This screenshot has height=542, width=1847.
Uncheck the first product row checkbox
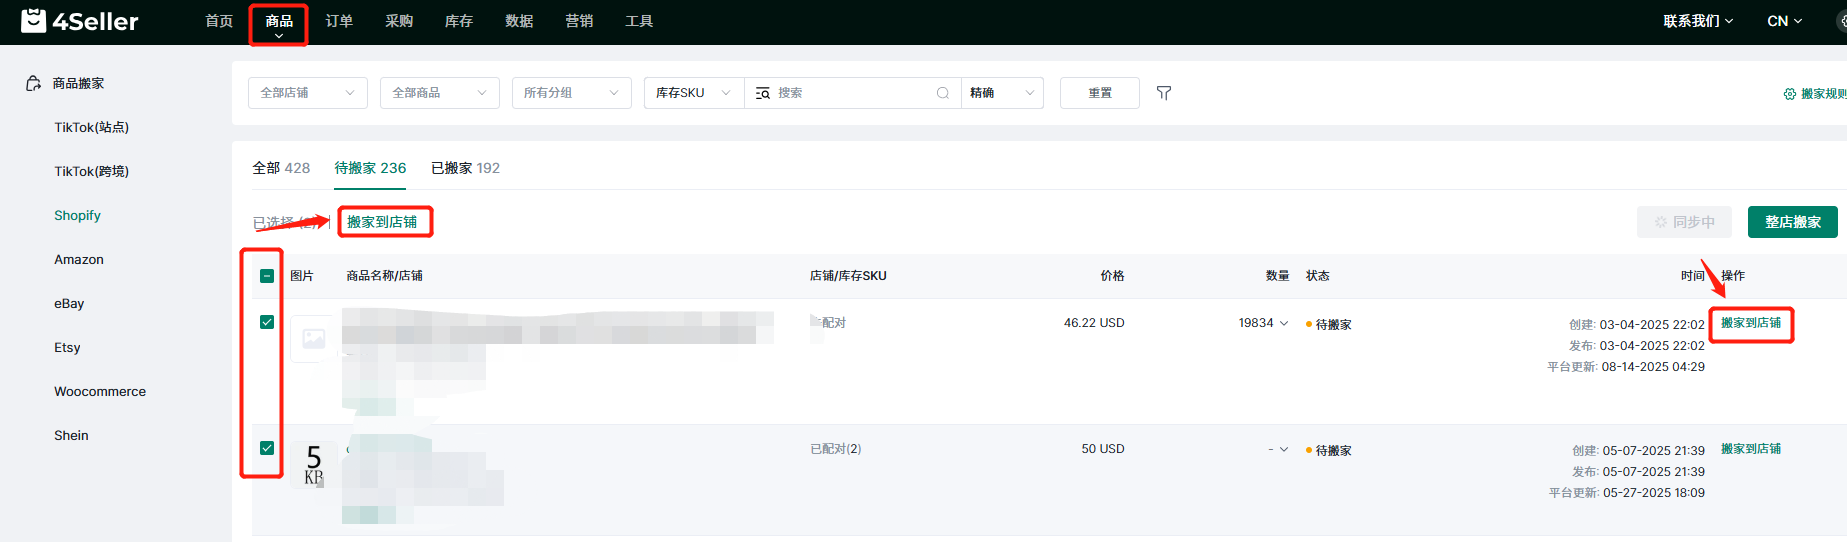click(x=267, y=322)
